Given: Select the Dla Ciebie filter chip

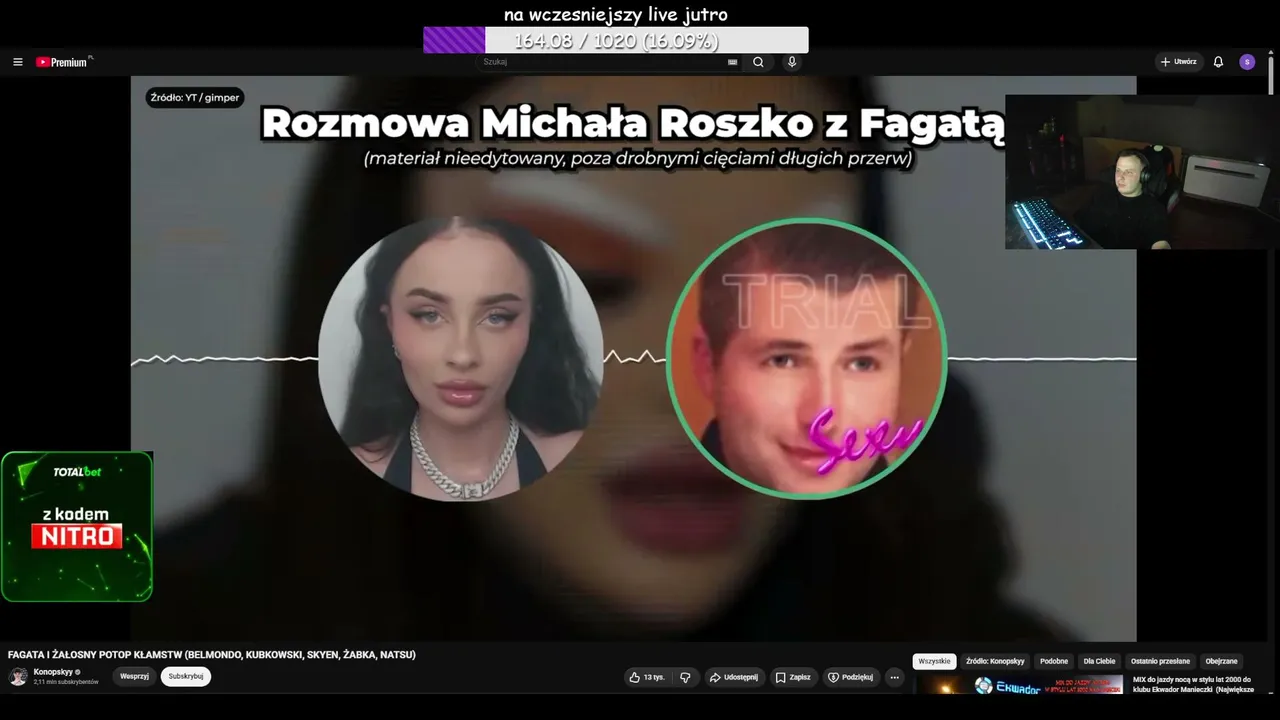Looking at the screenshot, I should pos(1099,661).
